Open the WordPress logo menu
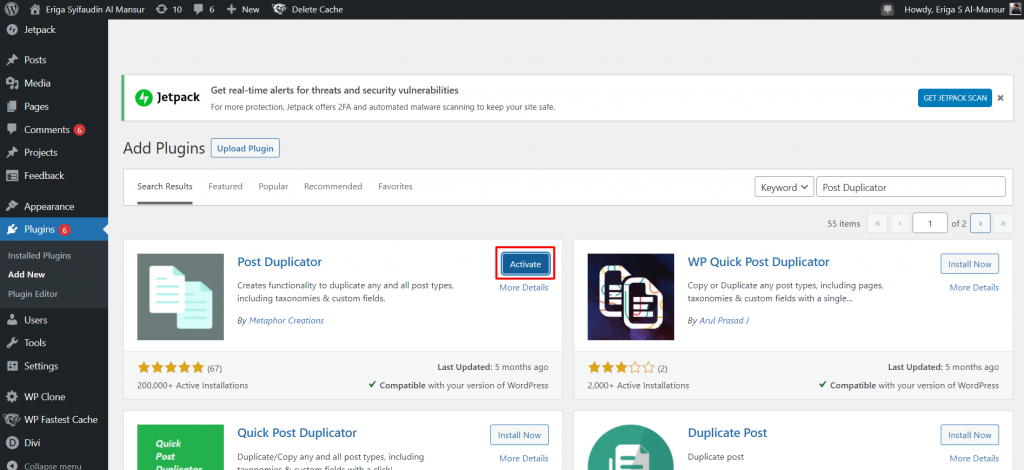The width and height of the screenshot is (1024, 470). (11, 9)
